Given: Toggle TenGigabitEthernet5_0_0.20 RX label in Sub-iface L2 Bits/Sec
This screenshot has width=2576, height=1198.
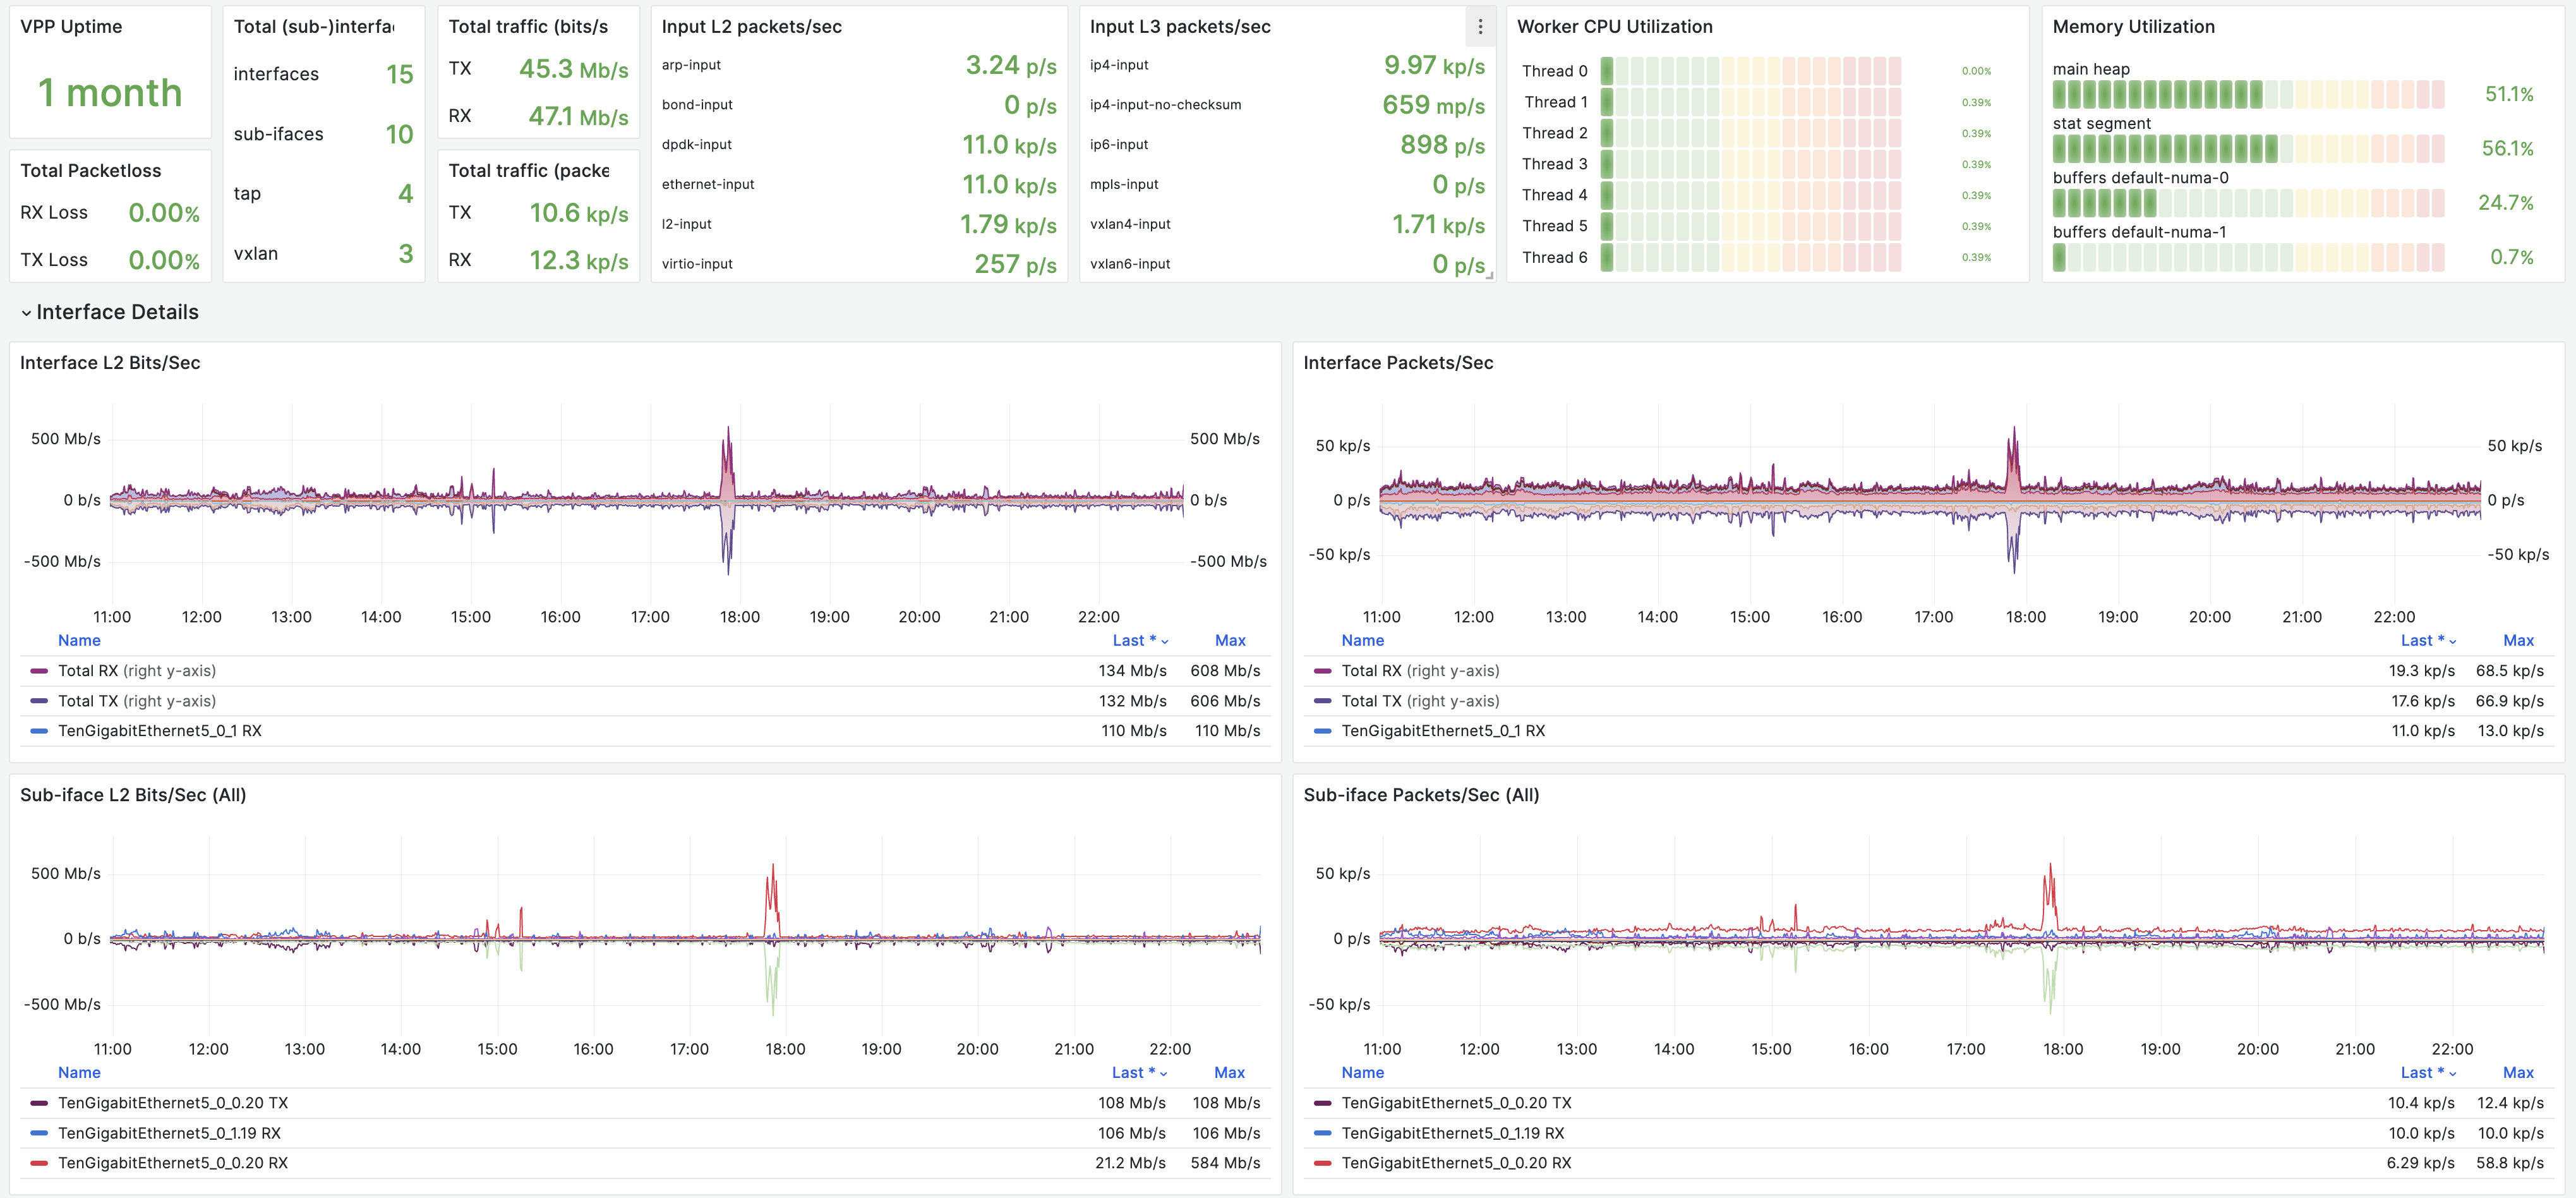Looking at the screenshot, I should pos(172,1163).
